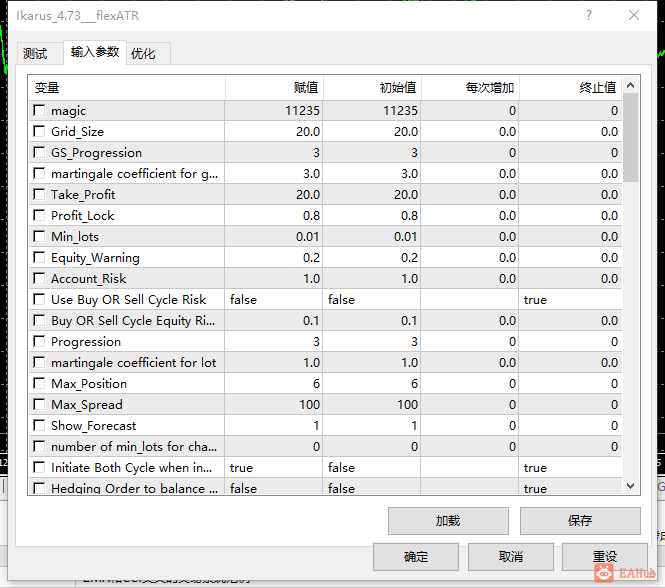Click 赋值 false in Hedging Order row

(274, 487)
